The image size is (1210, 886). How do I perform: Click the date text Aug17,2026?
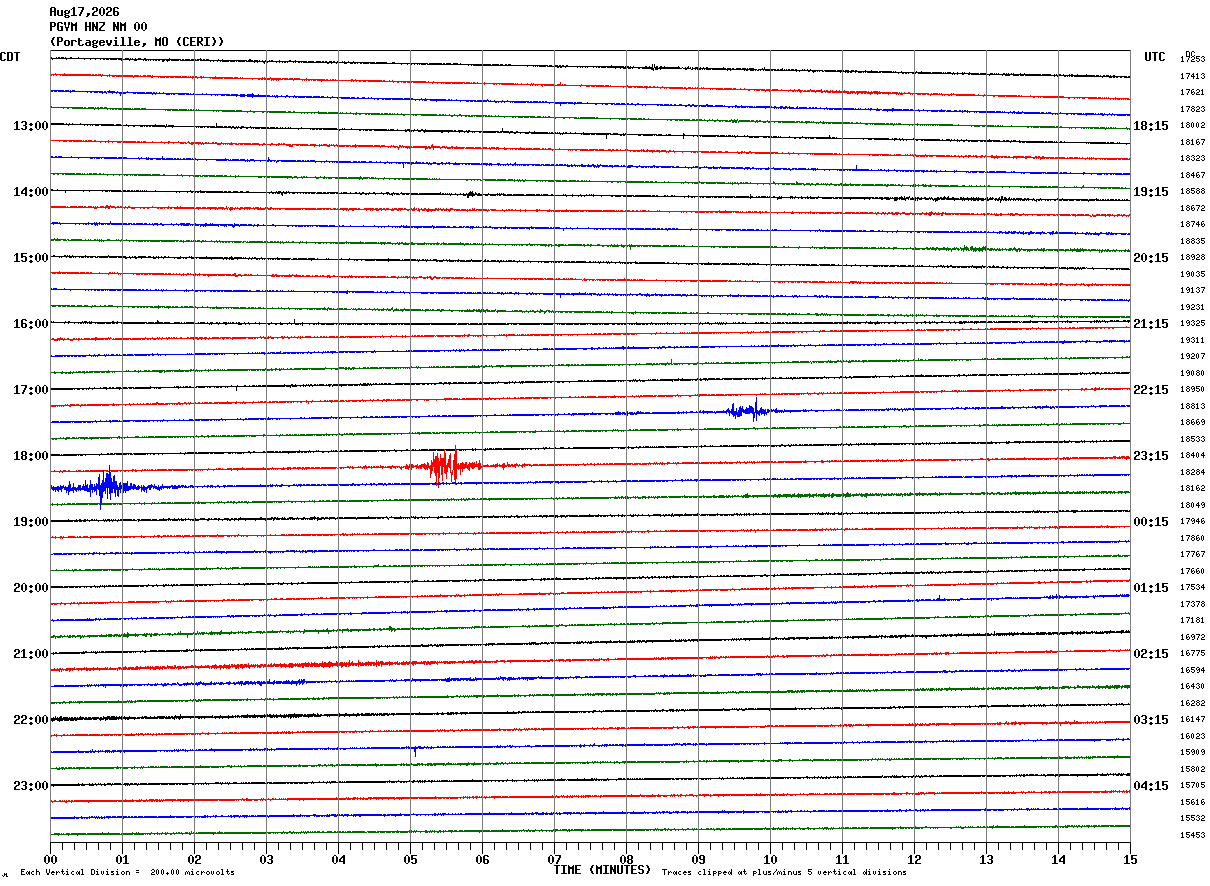pyautogui.click(x=84, y=12)
